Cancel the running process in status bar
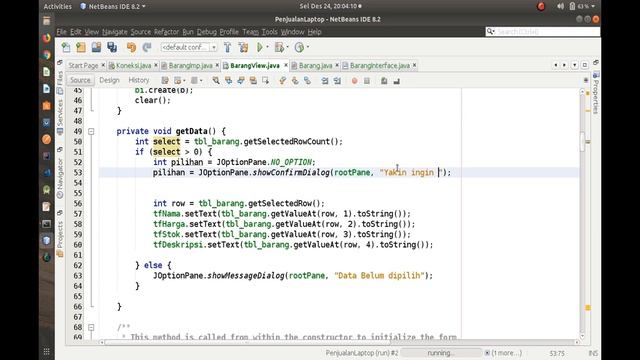This screenshot has height=360, width=640. 487,353
